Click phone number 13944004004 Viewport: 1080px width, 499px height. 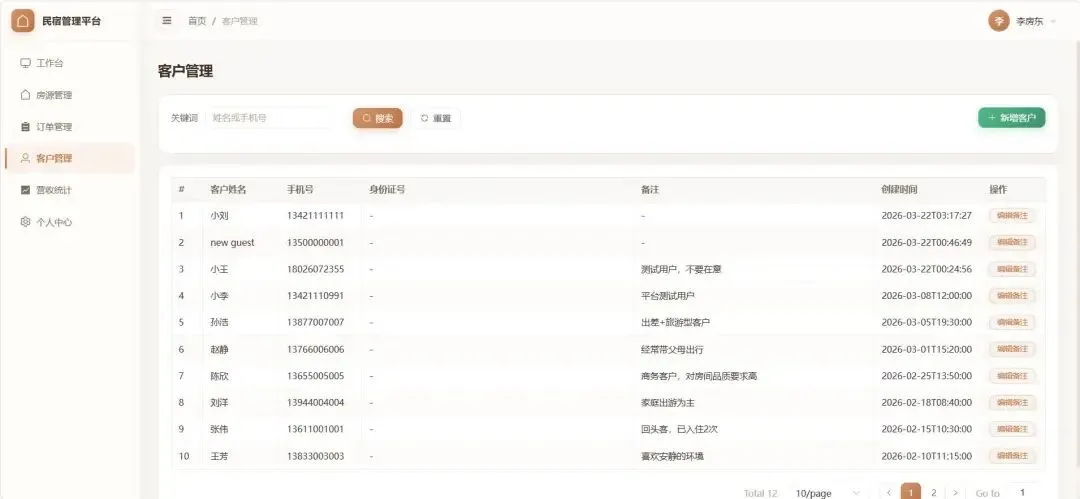(315, 403)
